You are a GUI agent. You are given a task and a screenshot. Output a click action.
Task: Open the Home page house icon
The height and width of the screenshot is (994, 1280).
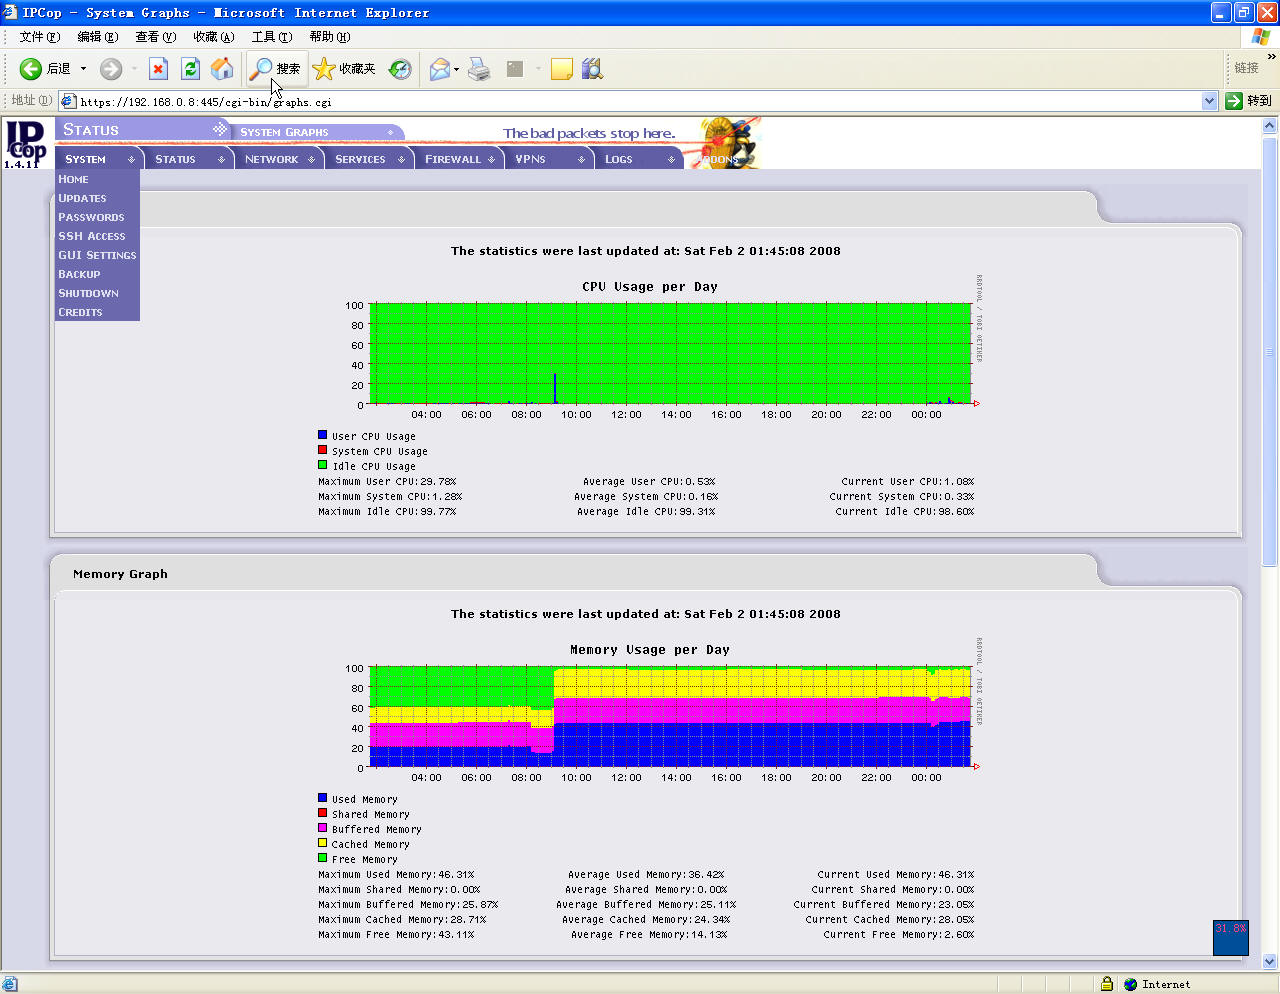coord(222,69)
